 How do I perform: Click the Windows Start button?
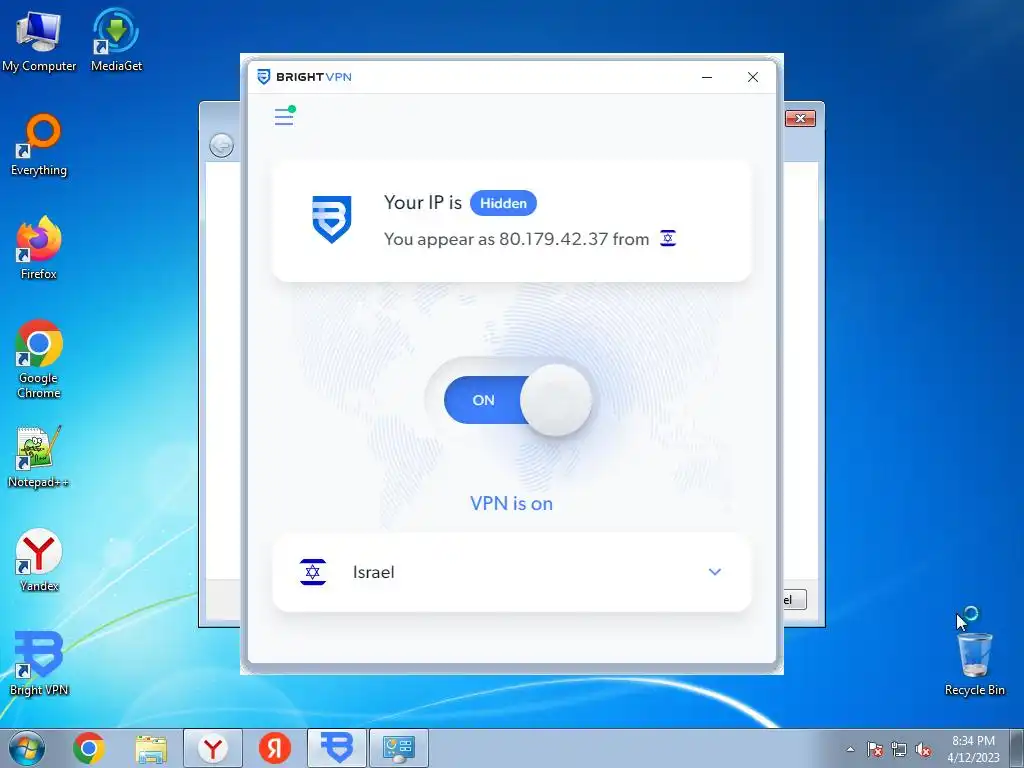click(x=27, y=748)
